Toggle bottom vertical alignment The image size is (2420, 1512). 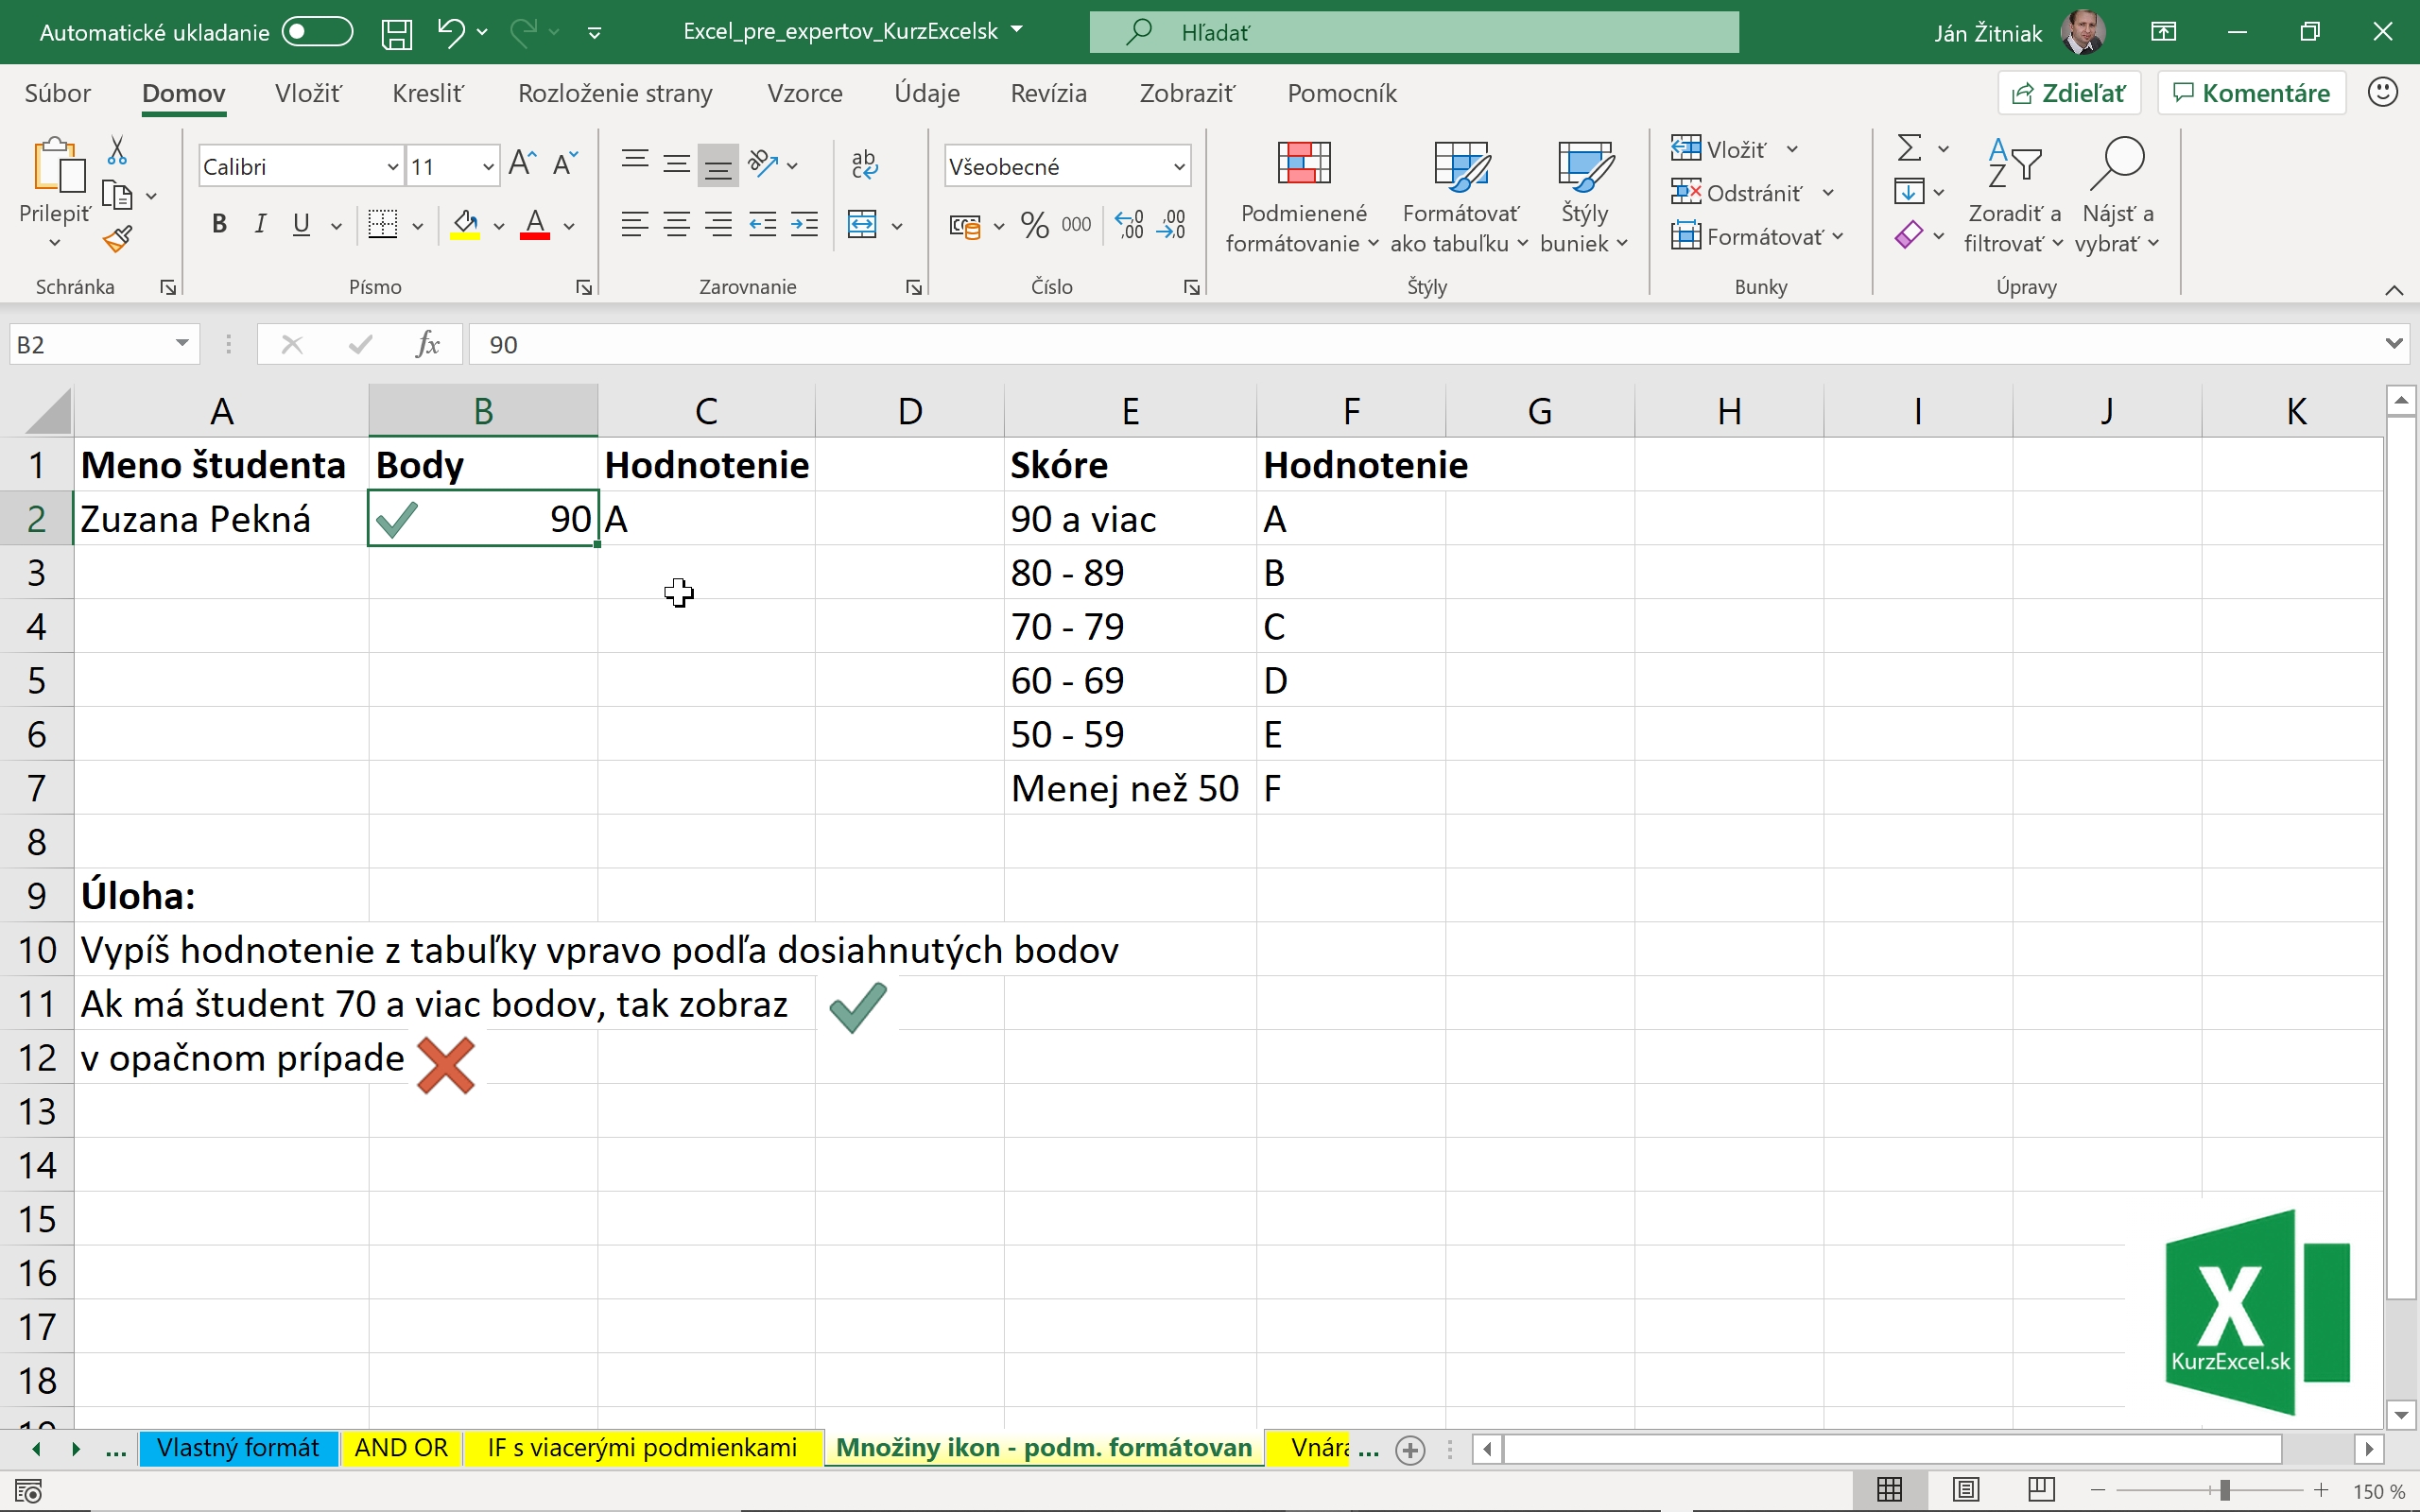[x=718, y=164]
